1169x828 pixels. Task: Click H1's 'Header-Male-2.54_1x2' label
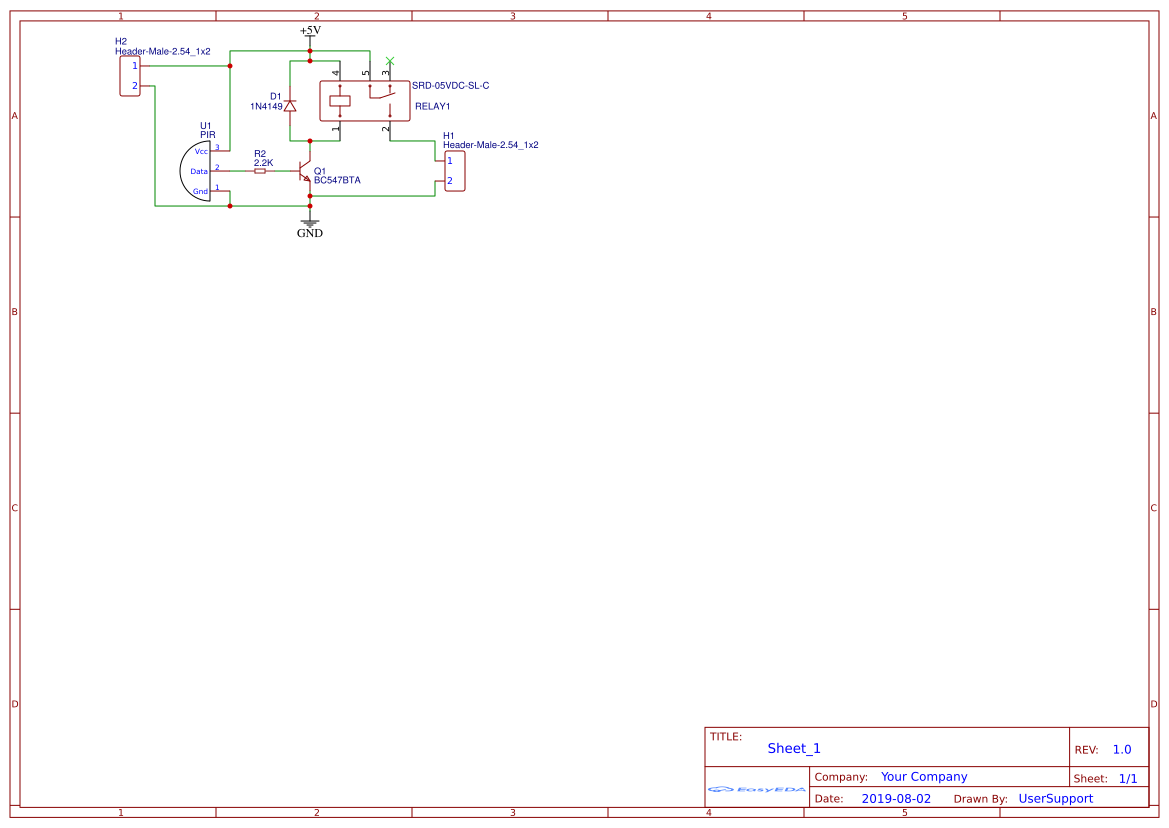click(x=491, y=145)
